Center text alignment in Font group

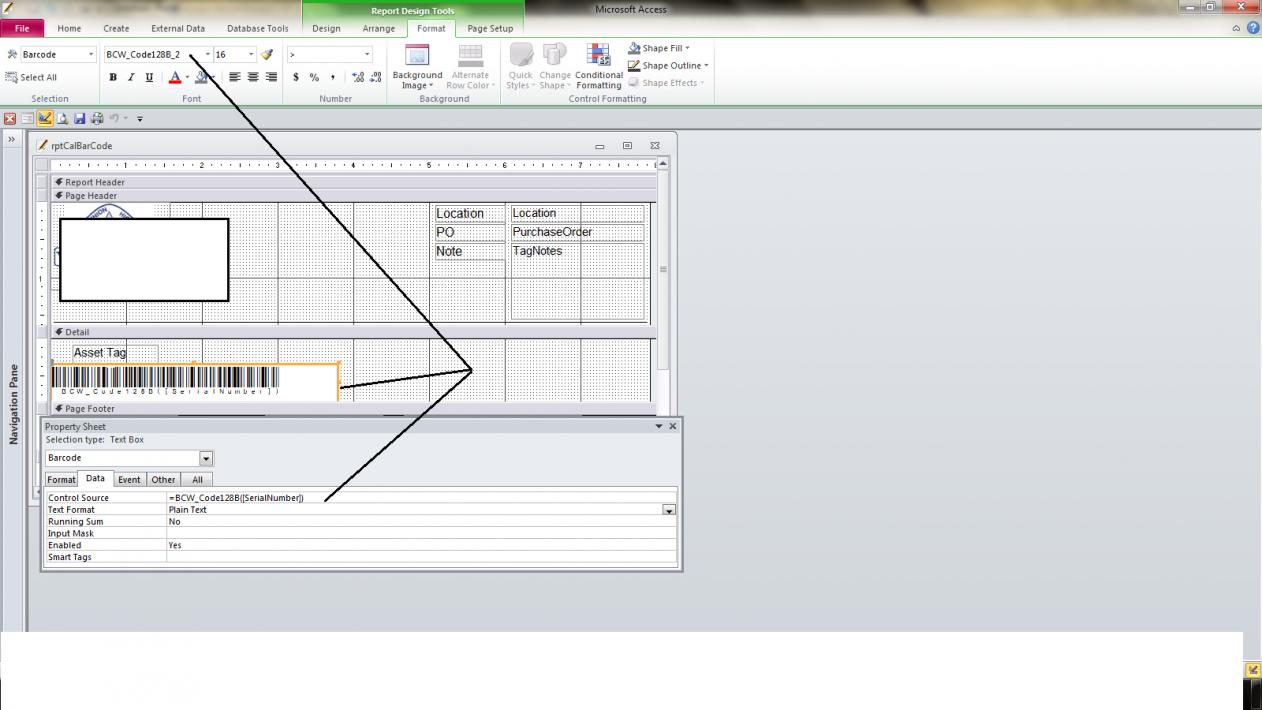253,77
